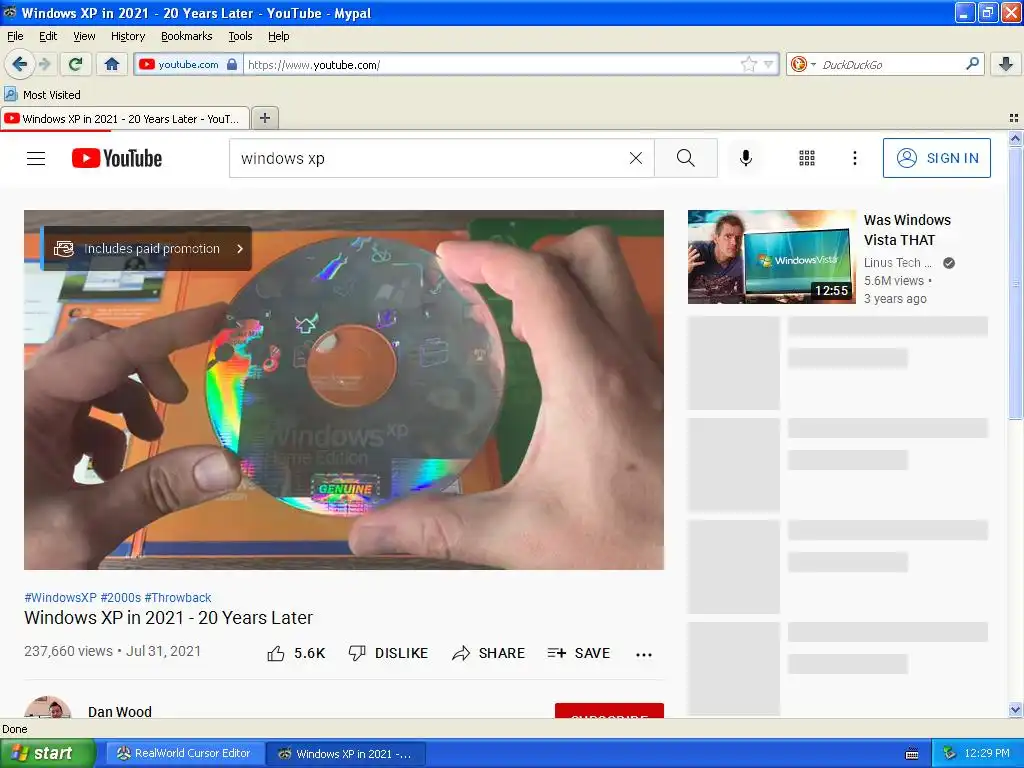1024x768 pixels.
Task: Open the #WindowsXP hashtag link
Action: [60, 598]
